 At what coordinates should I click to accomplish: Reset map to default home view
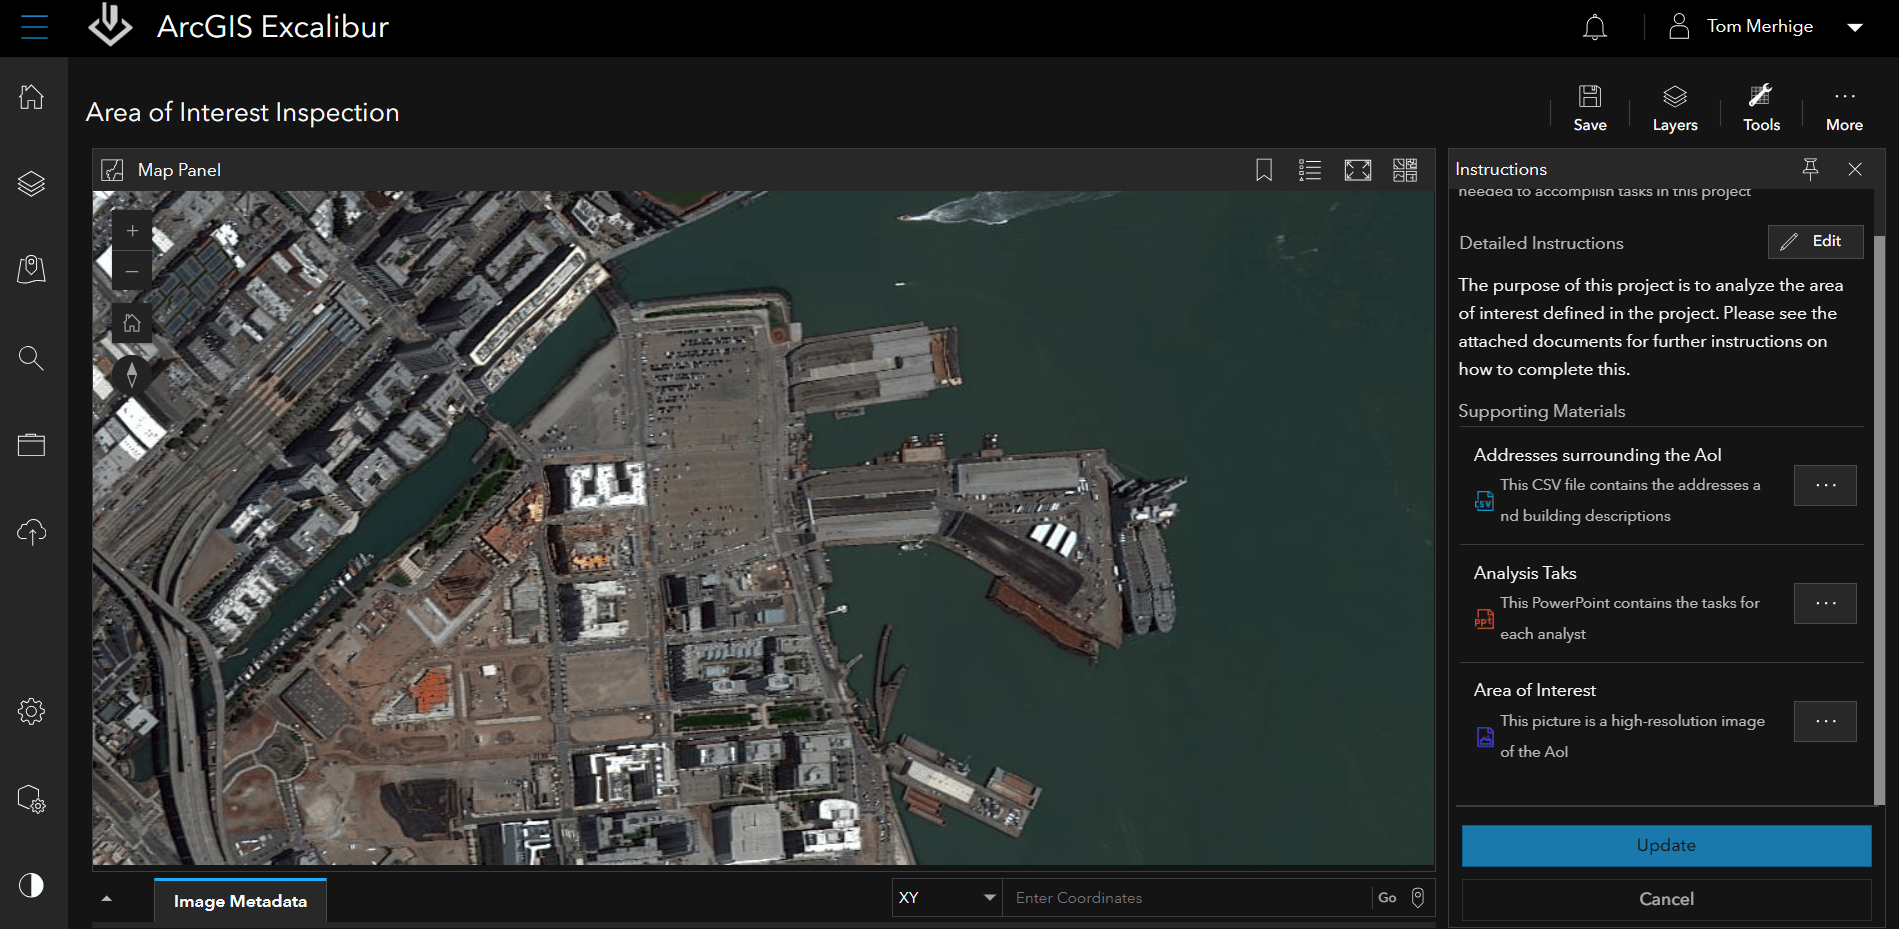pyautogui.click(x=132, y=323)
